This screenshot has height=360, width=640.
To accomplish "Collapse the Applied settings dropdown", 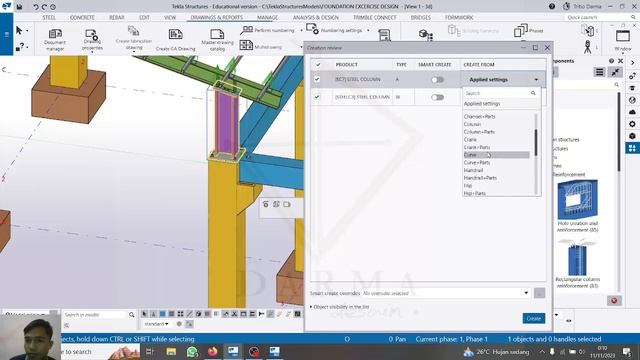I will pos(536,80).
